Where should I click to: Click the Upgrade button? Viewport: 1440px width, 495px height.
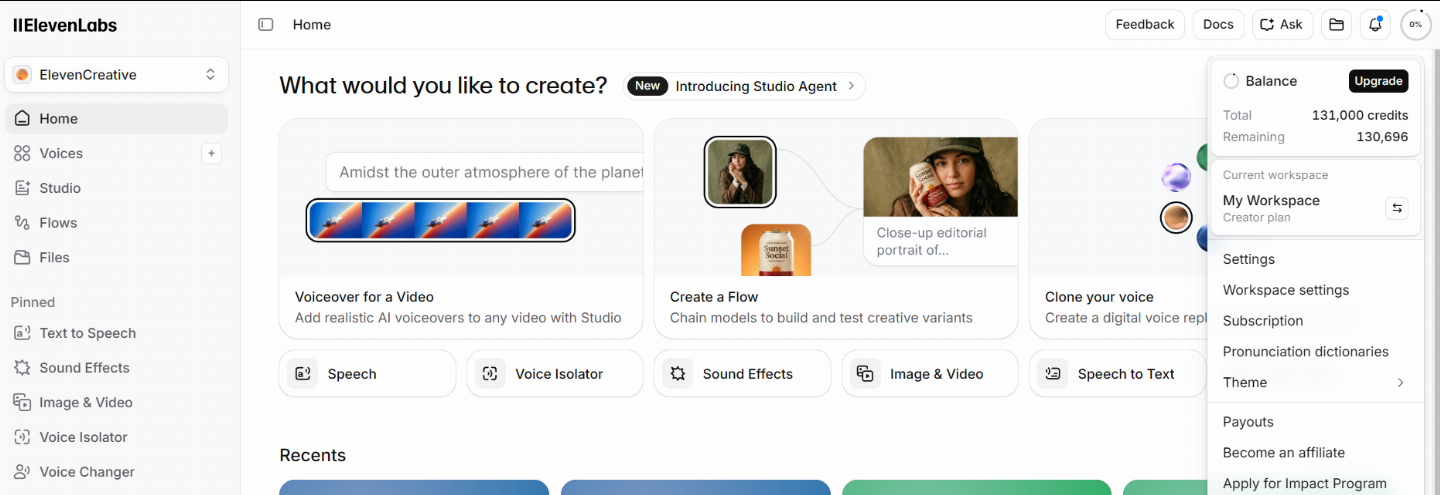pyautogui.click(x=1378, y=81)
